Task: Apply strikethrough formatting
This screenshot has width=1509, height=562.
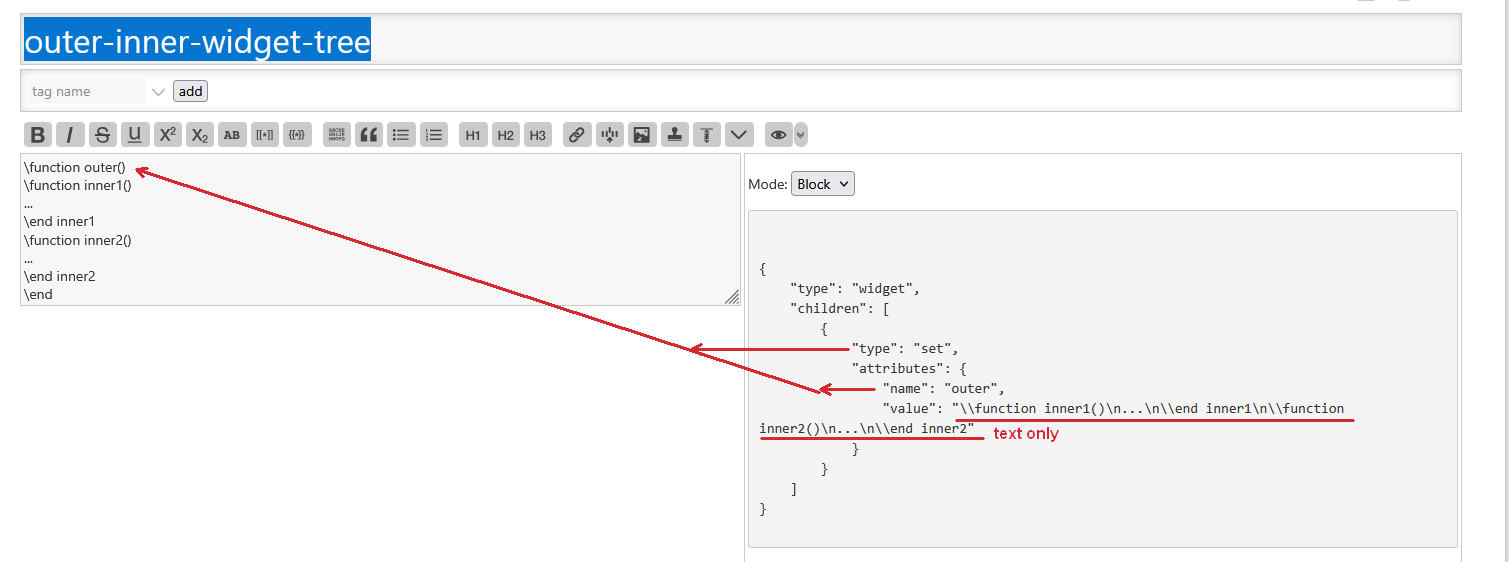Action: coord(102,135)
